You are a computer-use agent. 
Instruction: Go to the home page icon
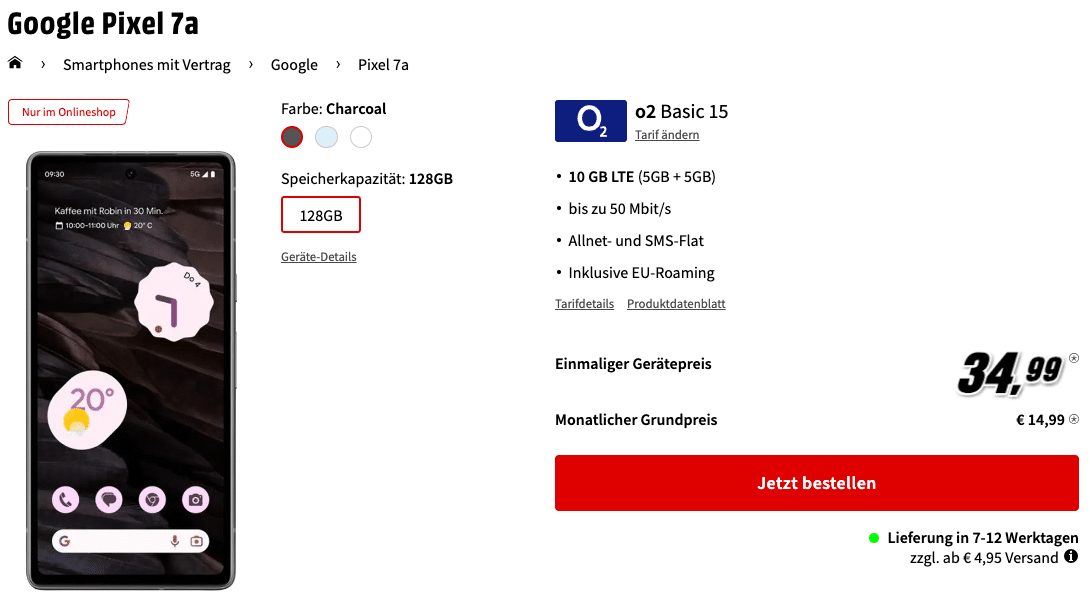(x=15, y=63)
